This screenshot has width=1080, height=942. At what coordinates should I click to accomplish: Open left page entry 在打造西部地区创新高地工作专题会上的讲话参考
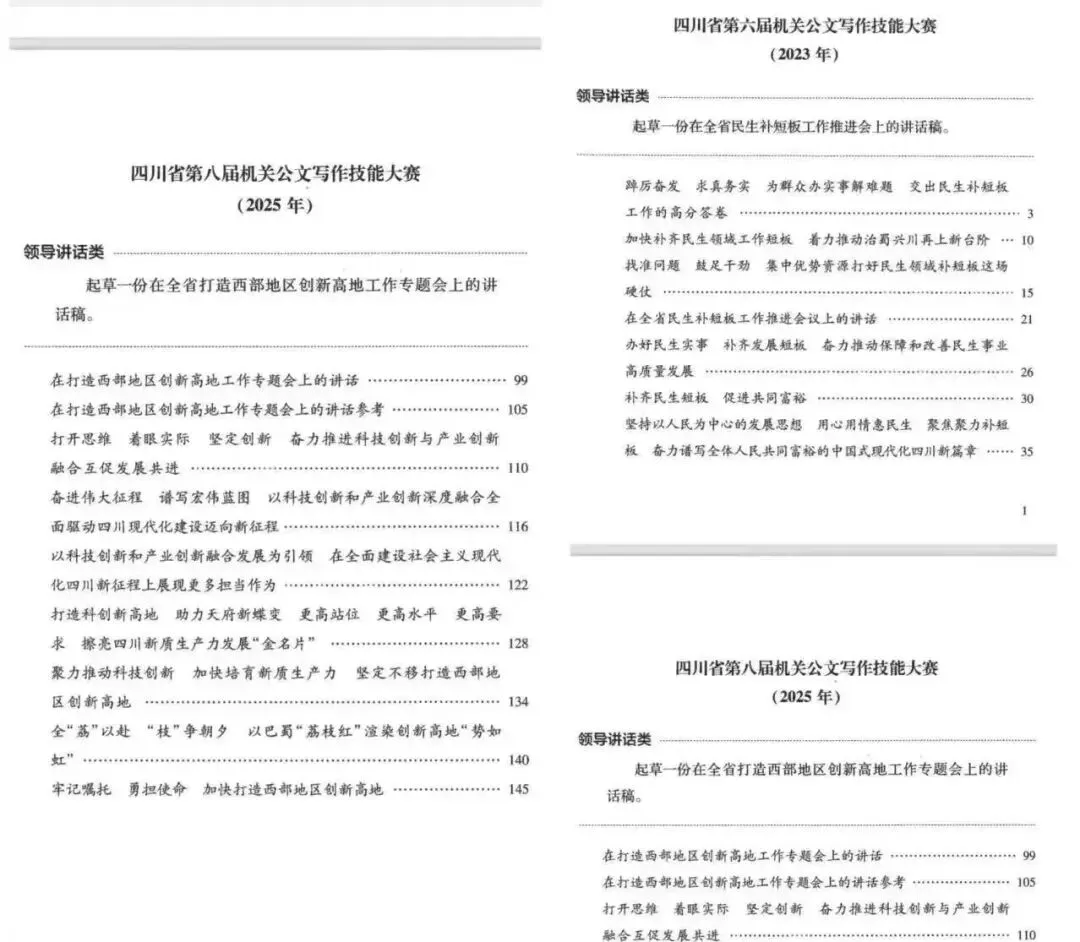pos(289,409)
